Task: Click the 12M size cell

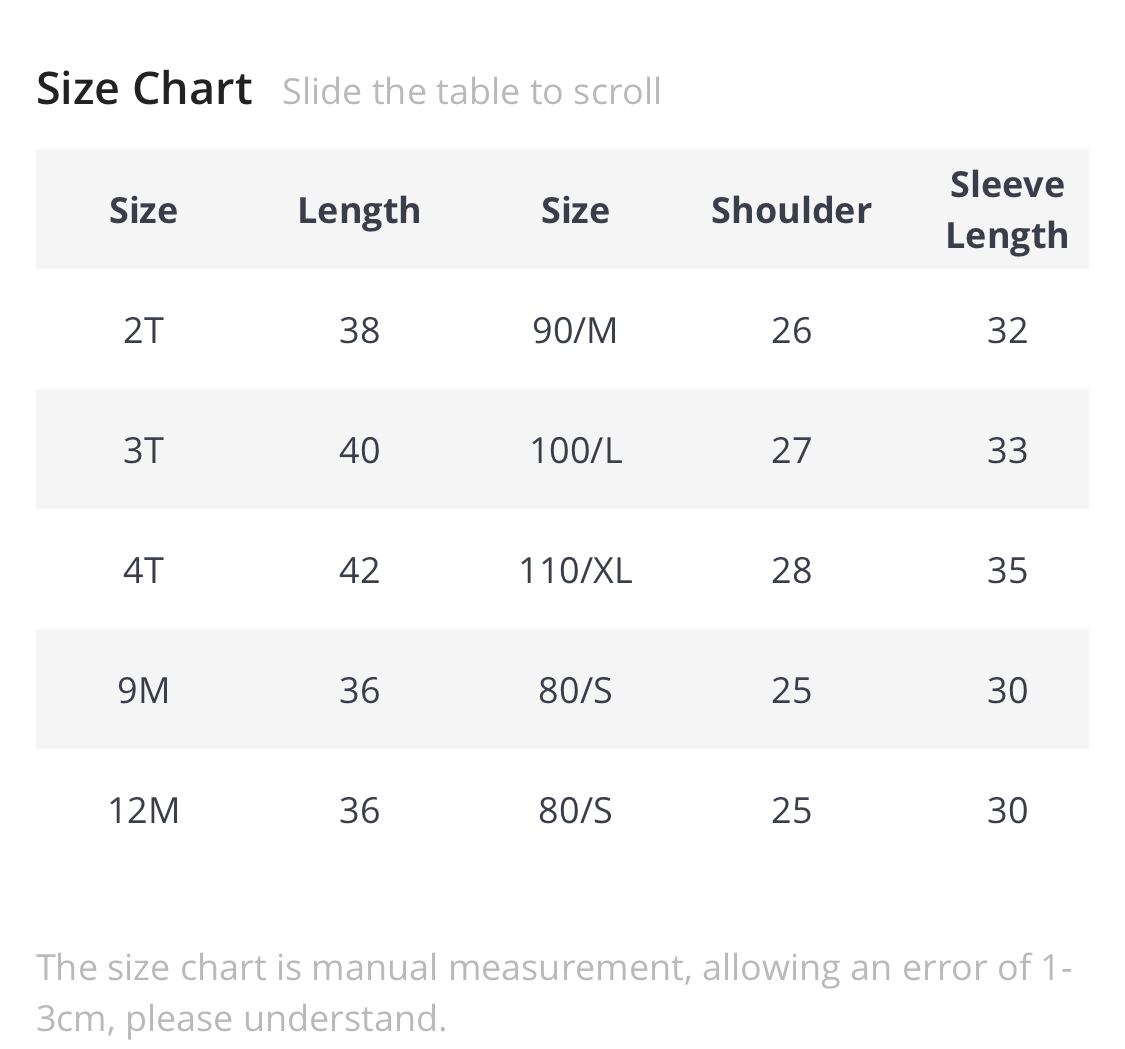Action: 143,810
